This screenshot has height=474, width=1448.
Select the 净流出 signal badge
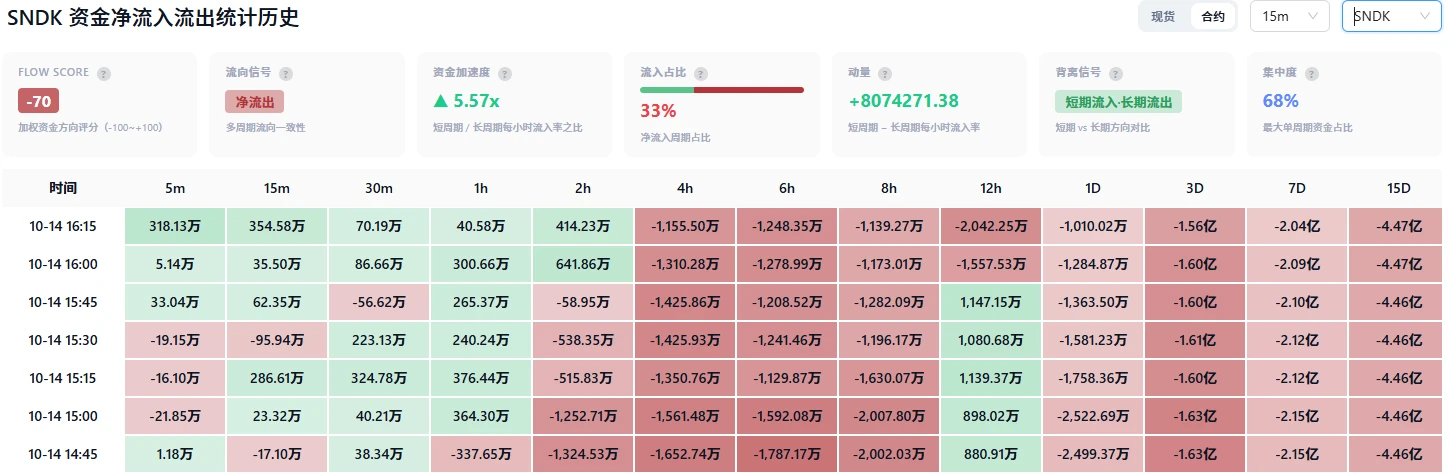pos(255,102)
